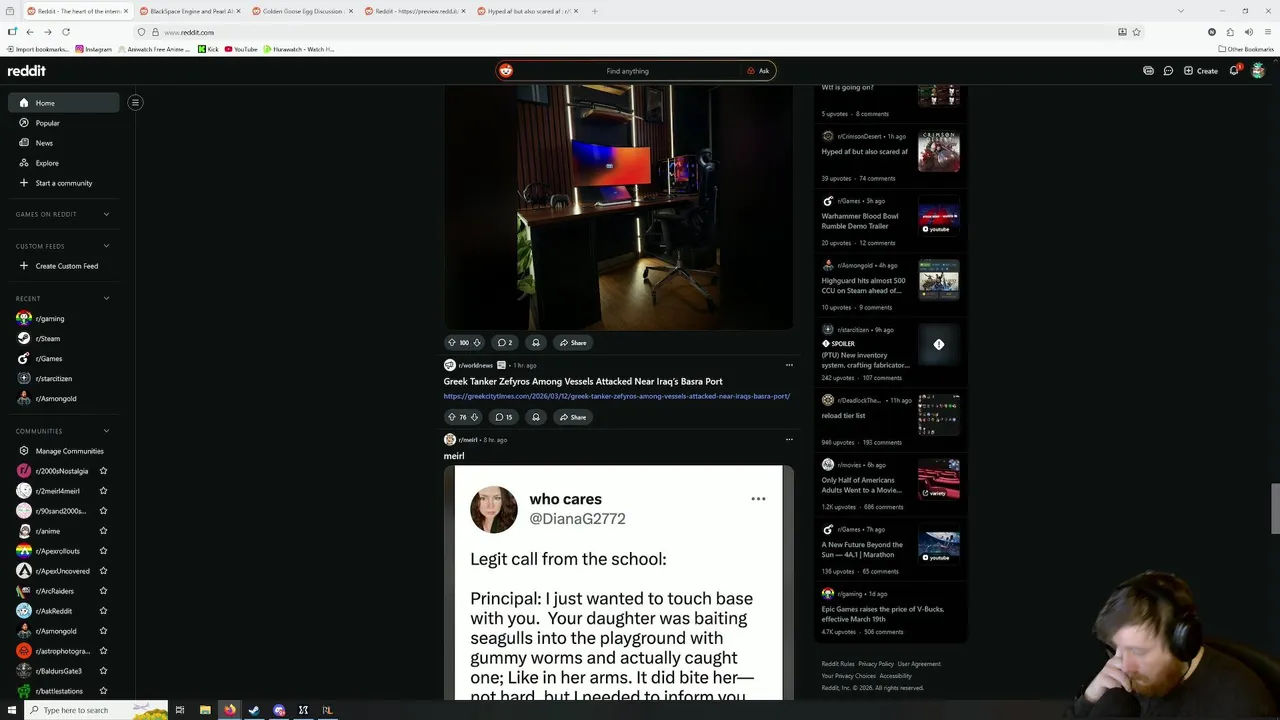This screenshot has height=720, width=1280.
Task: Favorite r/anime with its star
Action: point(103,531)
